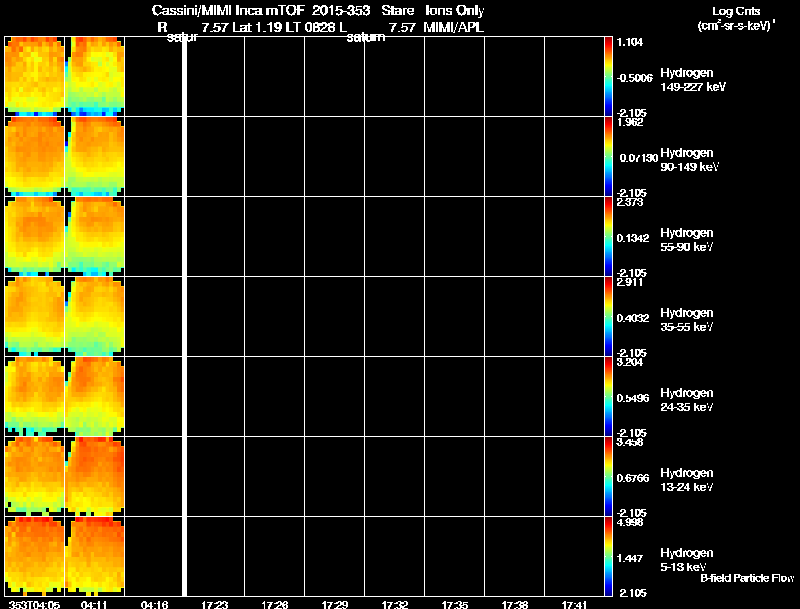Image resolution: width=800 pixels, height=609 pixels.
Task: Select the '0.5496' color scale value
Action: [x=633, y=398]
